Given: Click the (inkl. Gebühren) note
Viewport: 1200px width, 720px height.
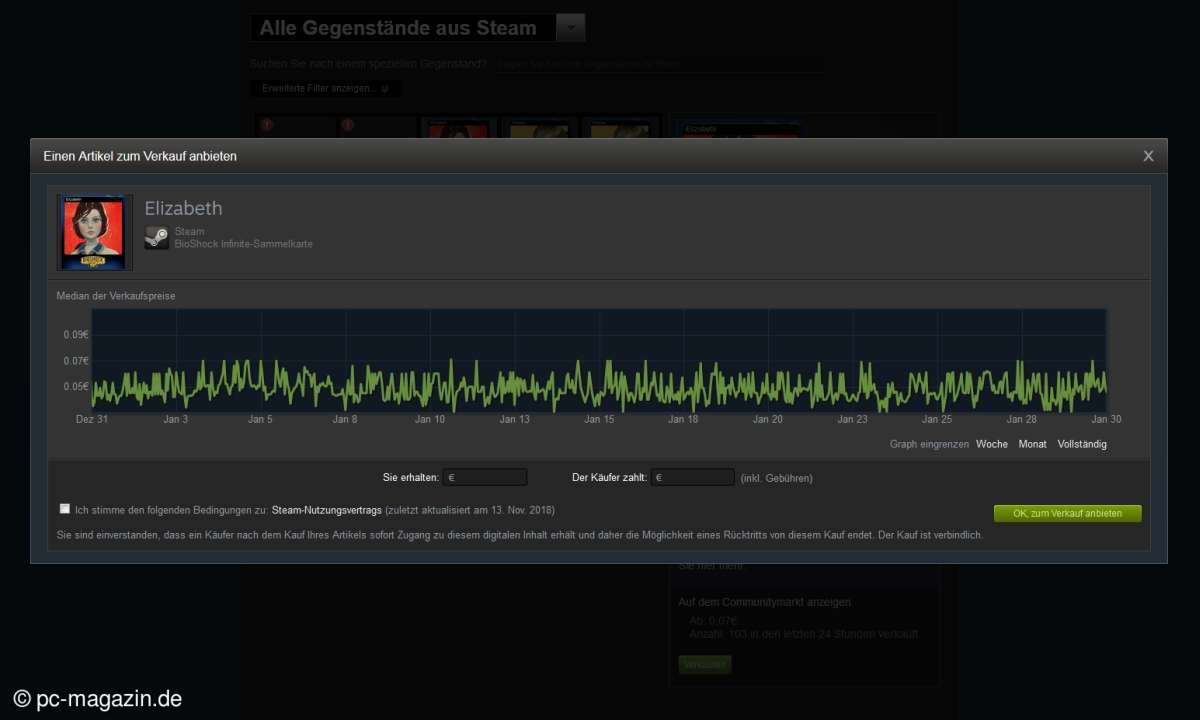Looking at the screenshot, I should (x=776, y=478).
